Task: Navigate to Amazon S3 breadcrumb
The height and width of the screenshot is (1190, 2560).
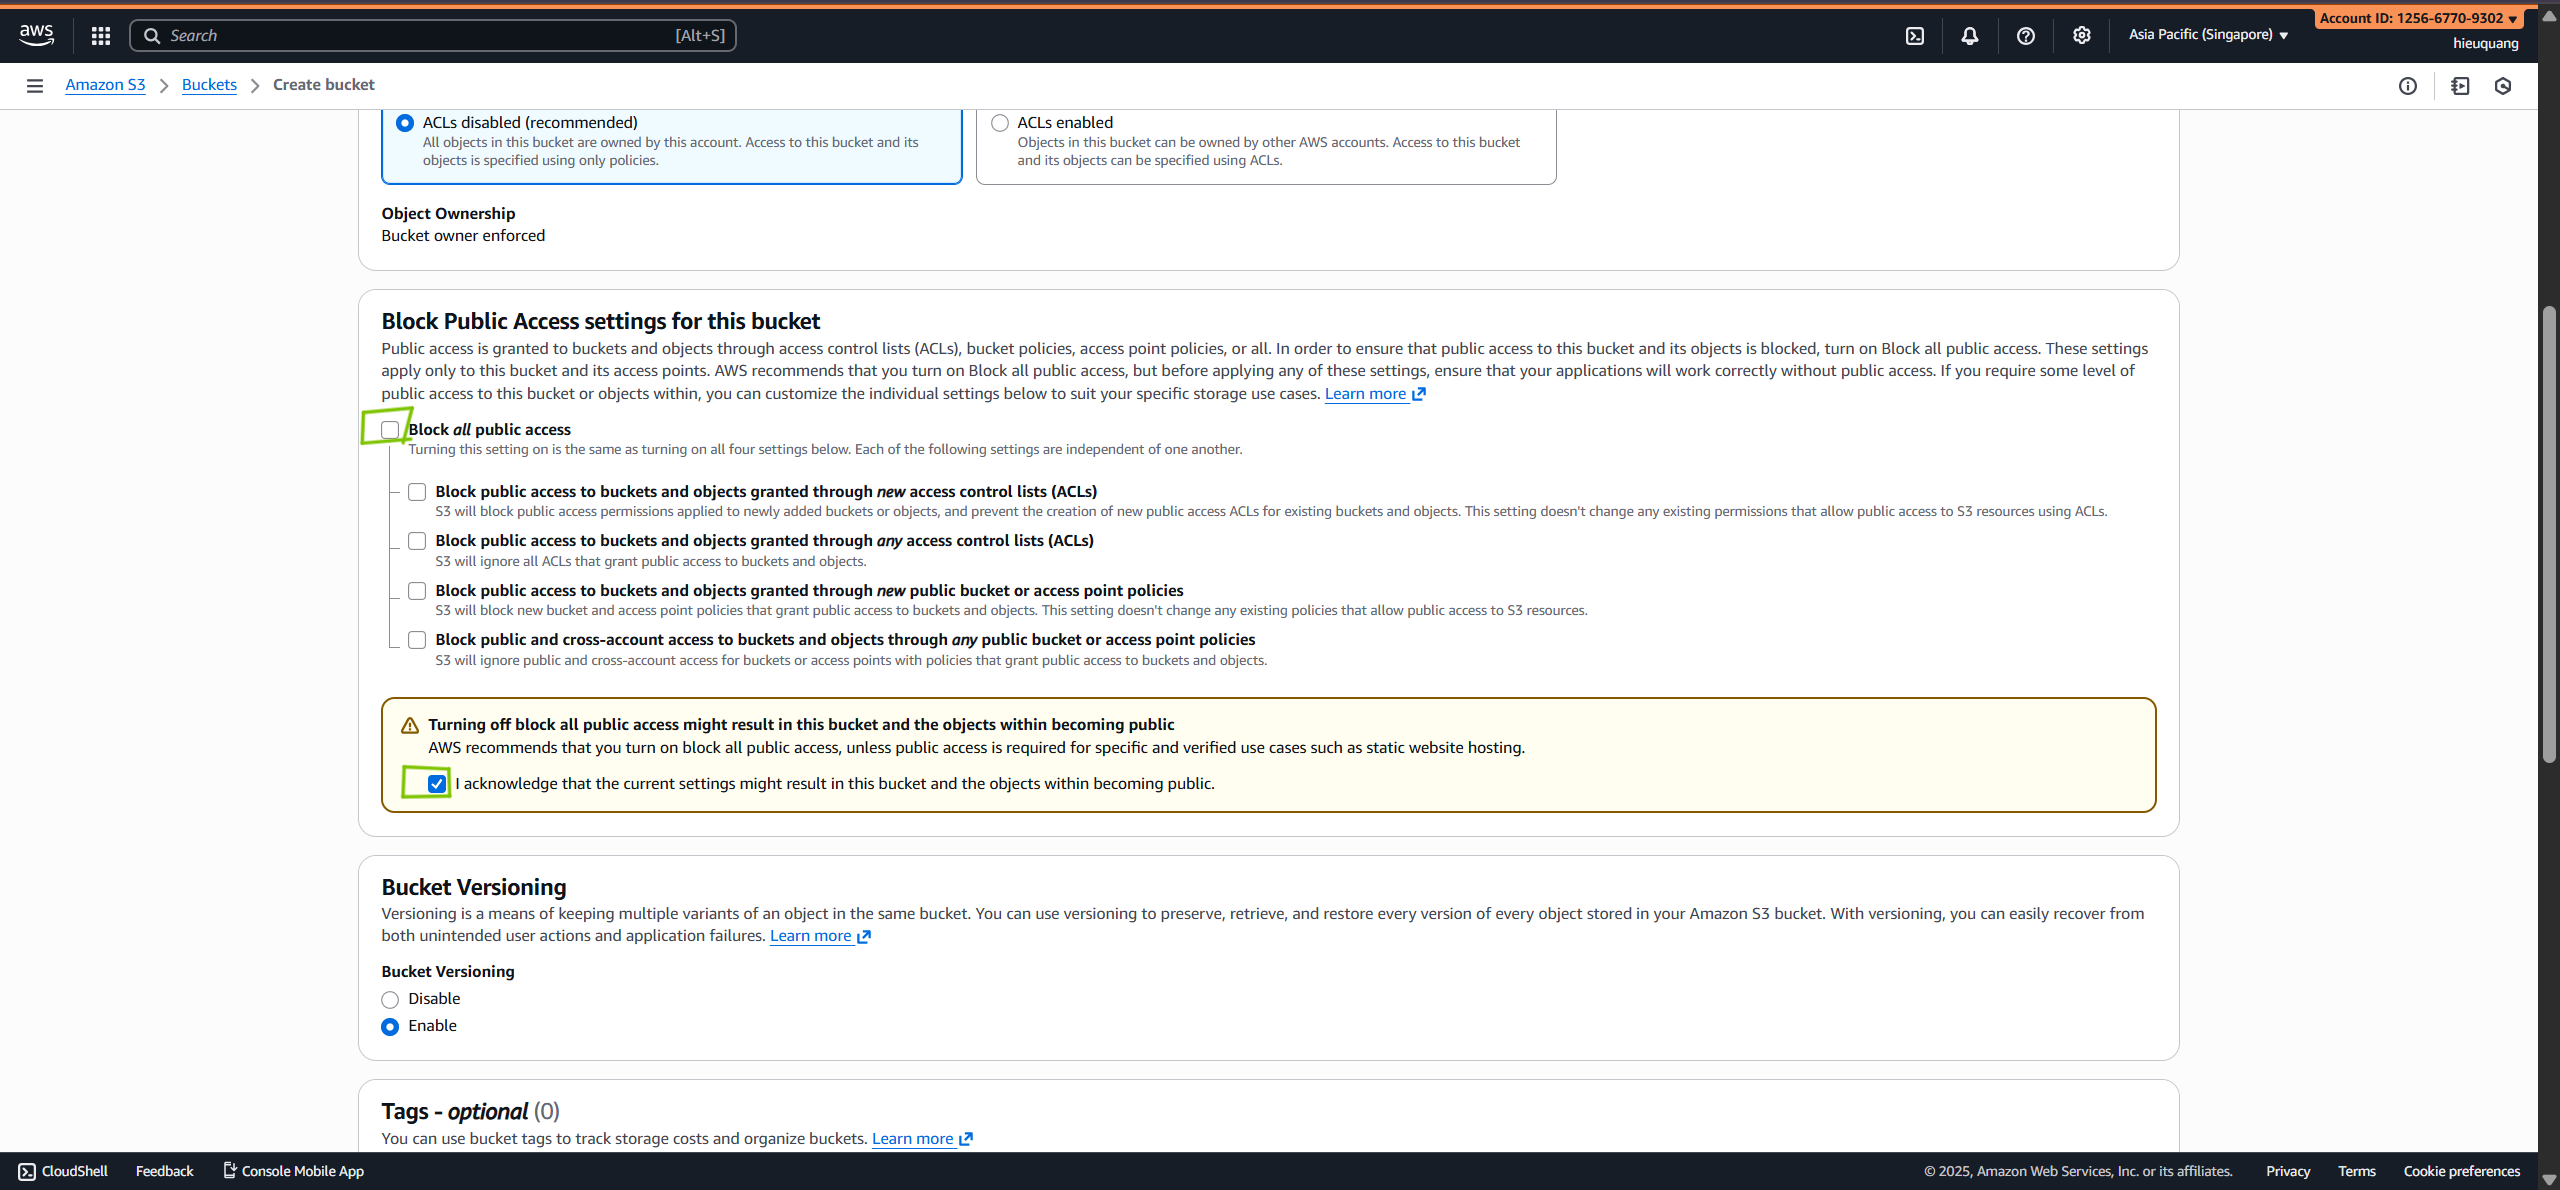Action: (105, 85)
